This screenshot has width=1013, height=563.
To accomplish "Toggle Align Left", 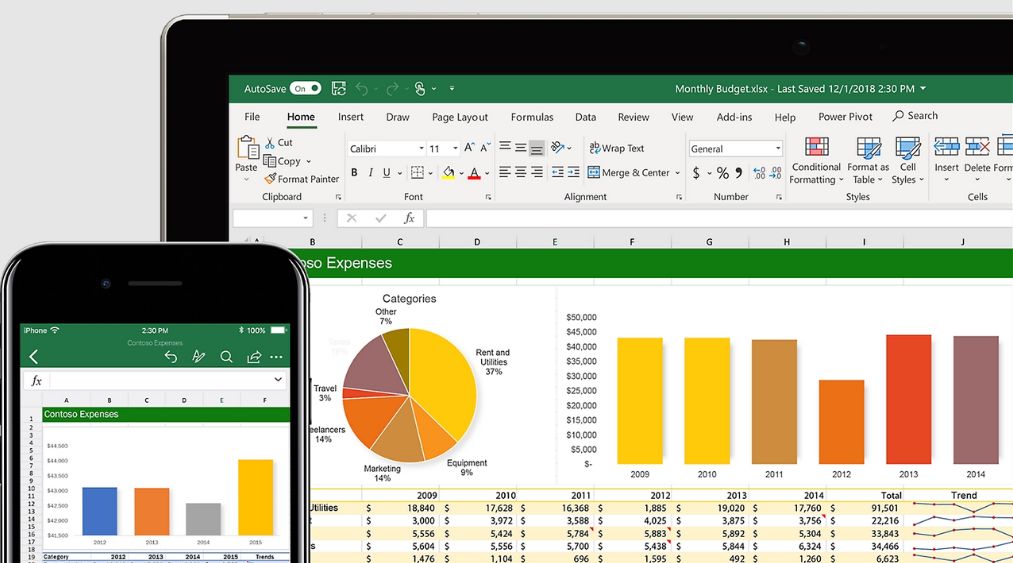I will coord(505,172).
